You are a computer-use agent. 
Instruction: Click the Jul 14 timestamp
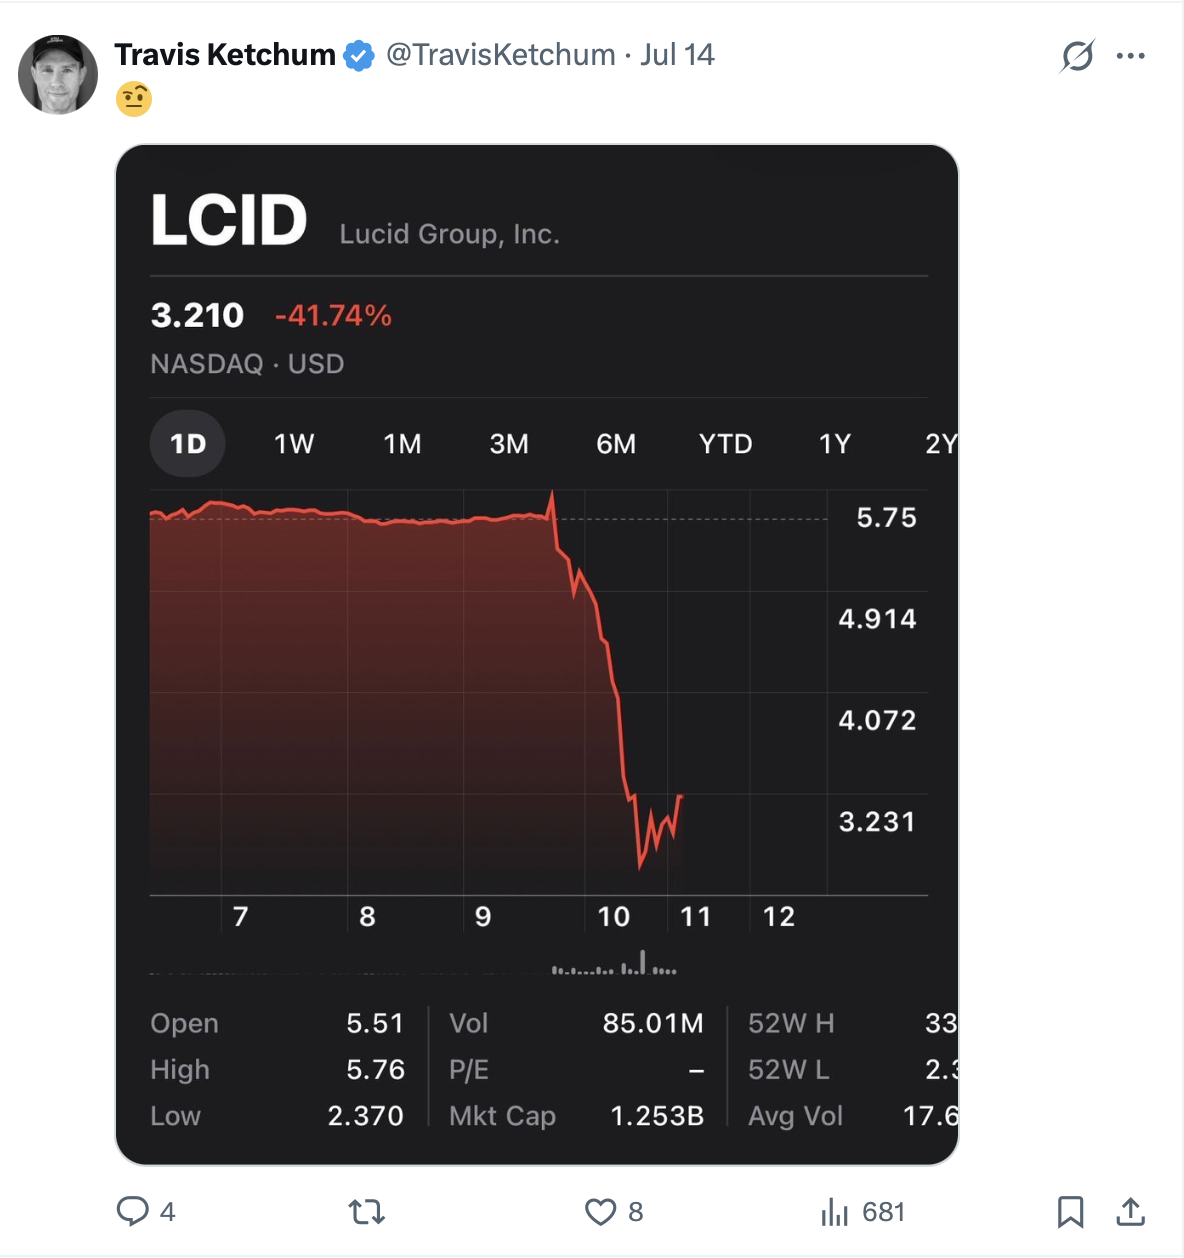tap(677, 54)
